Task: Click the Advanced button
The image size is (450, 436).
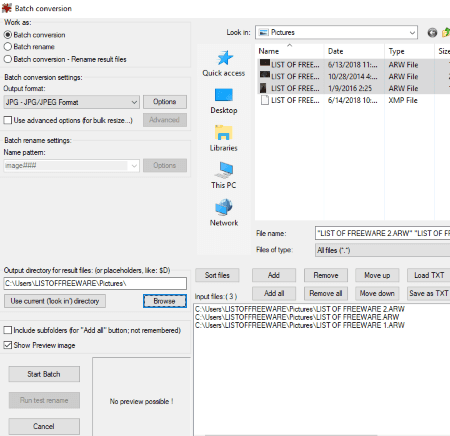Action: point(165,120)
